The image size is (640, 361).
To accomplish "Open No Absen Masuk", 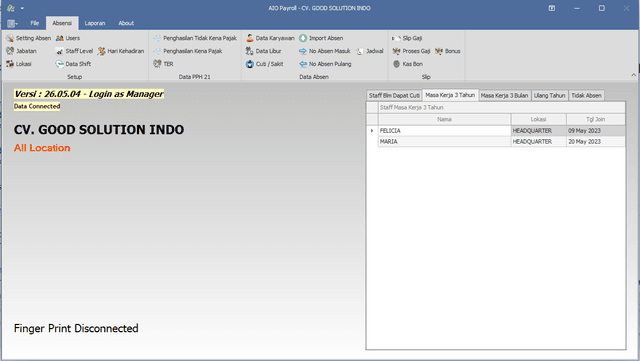I will click(x=325, y=51).
